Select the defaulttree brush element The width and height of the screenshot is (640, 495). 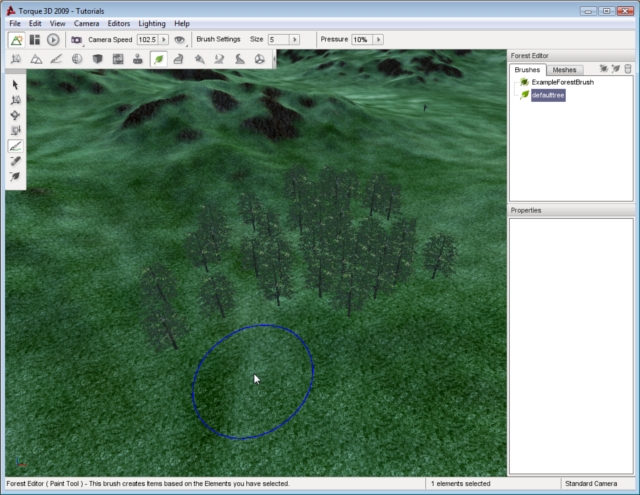[x=548, y=94]
